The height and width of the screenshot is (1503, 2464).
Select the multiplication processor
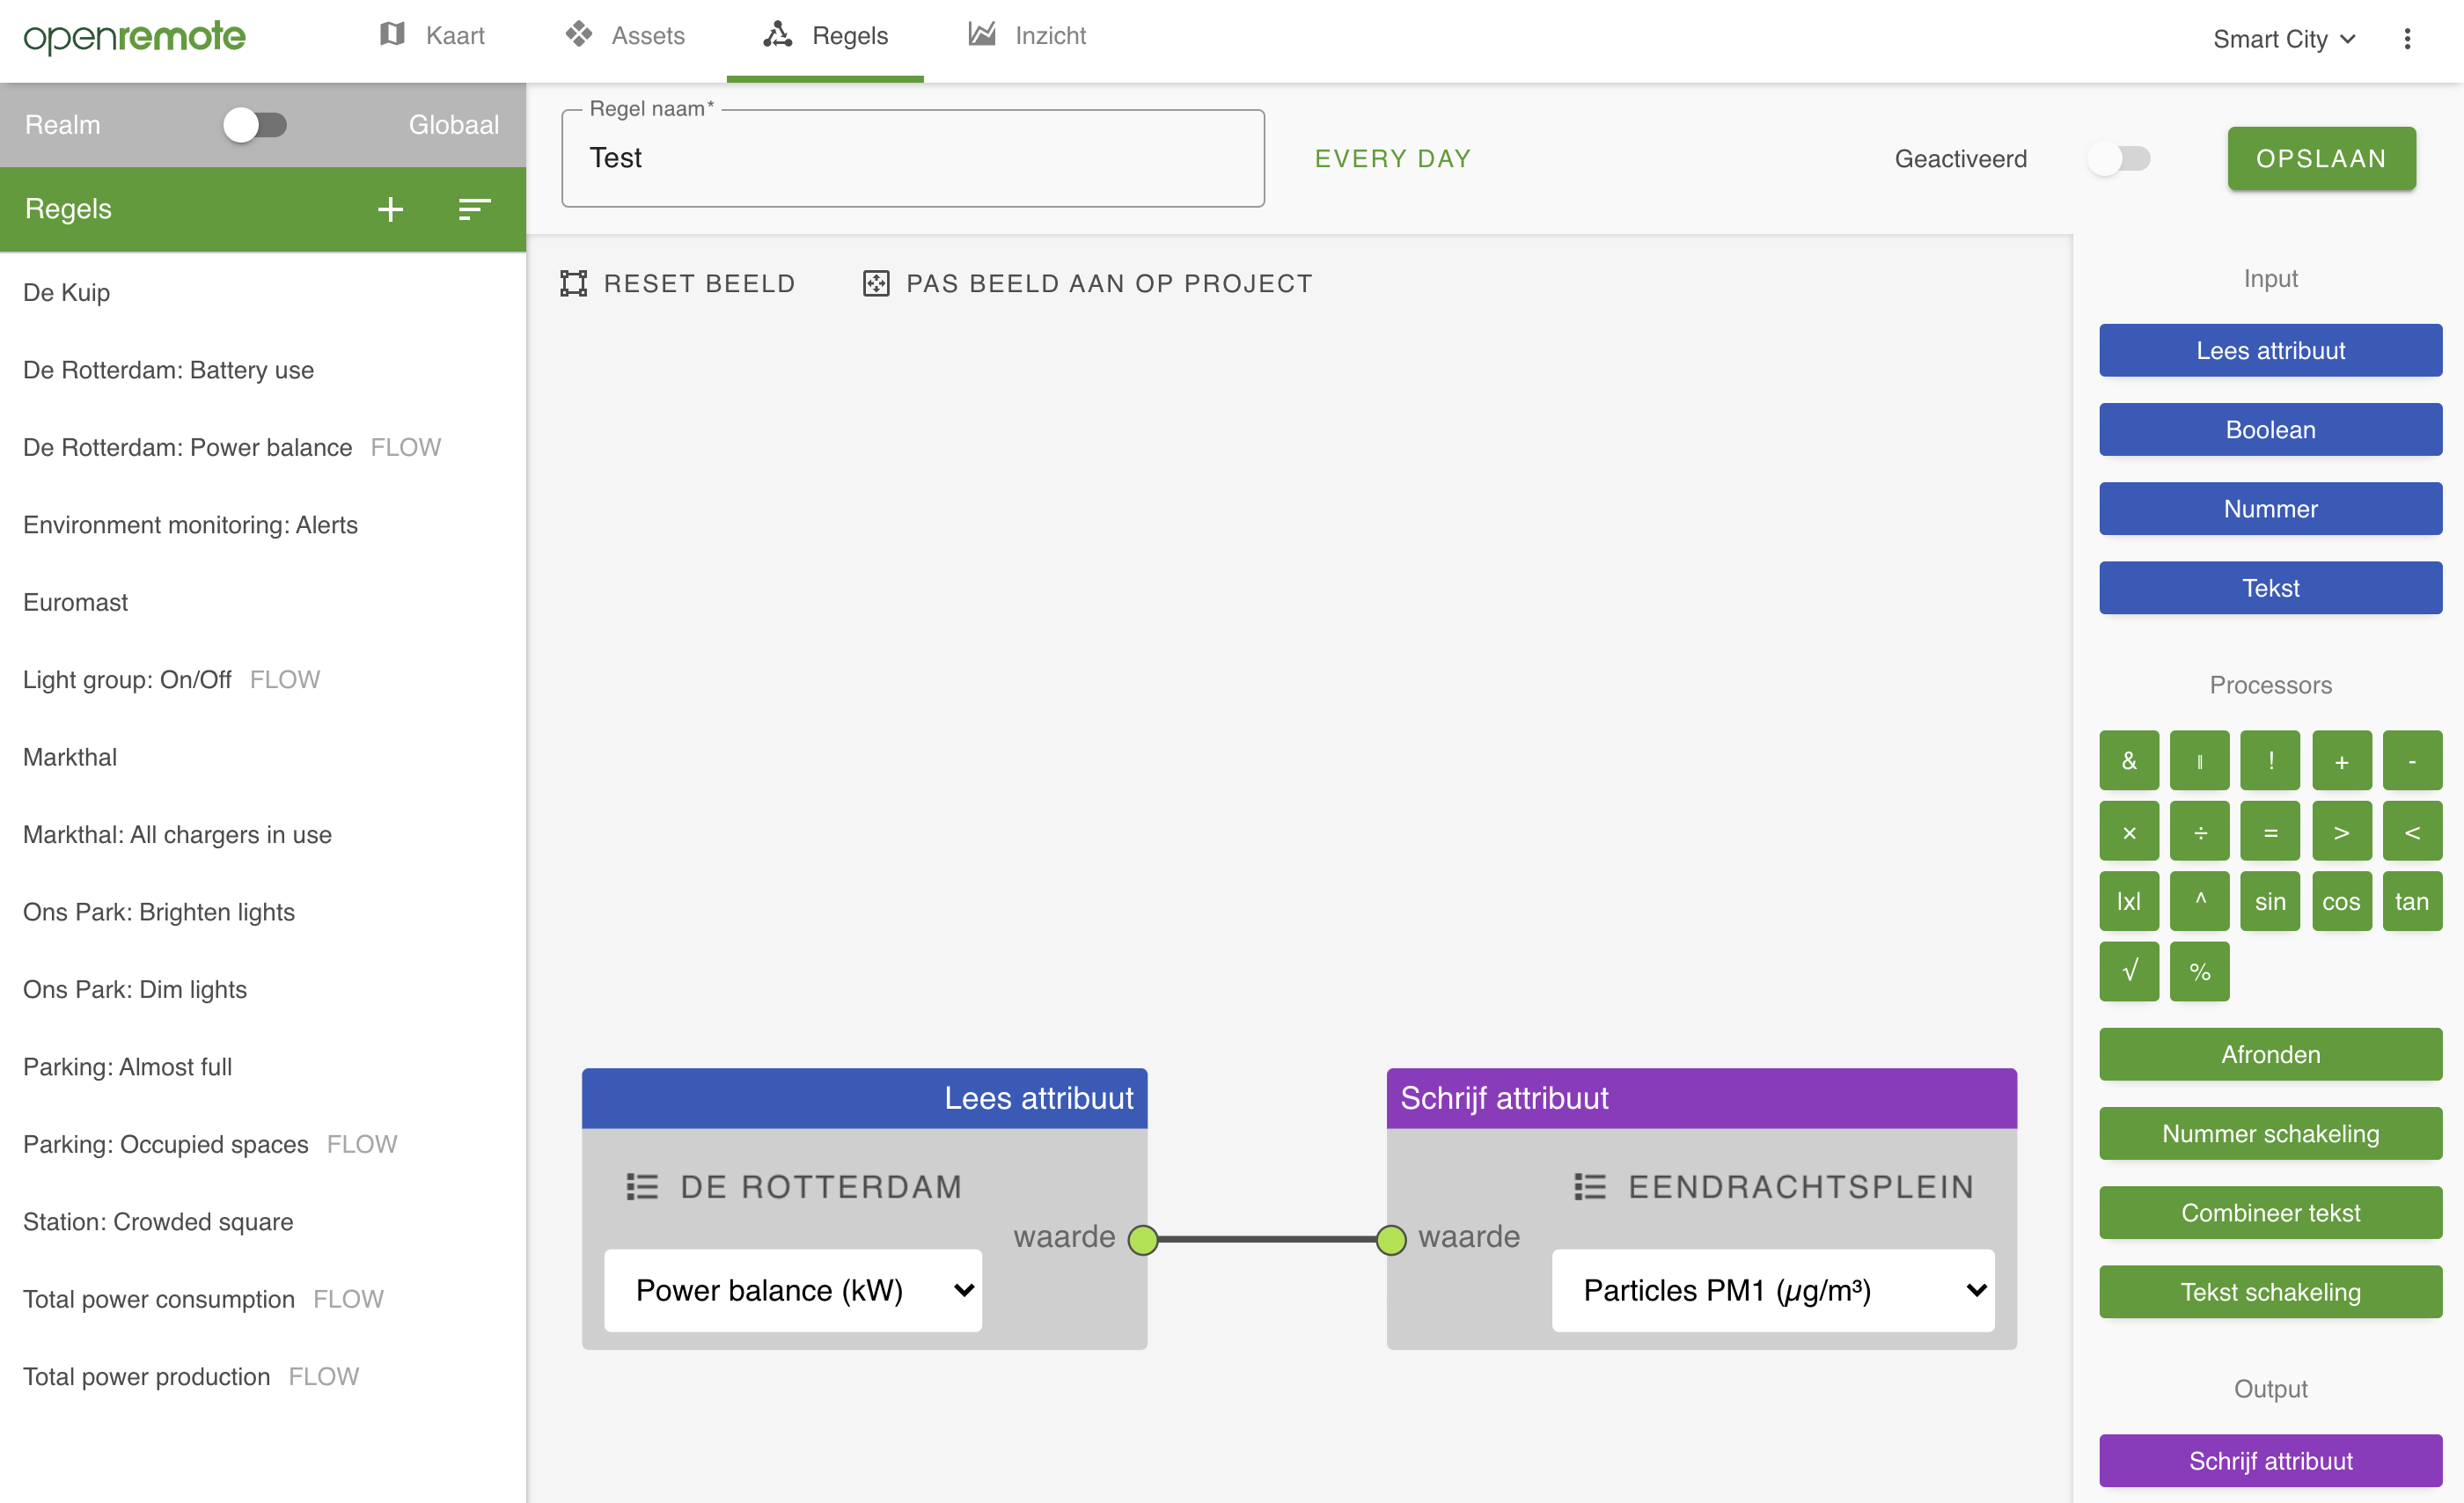point(2129,831)
